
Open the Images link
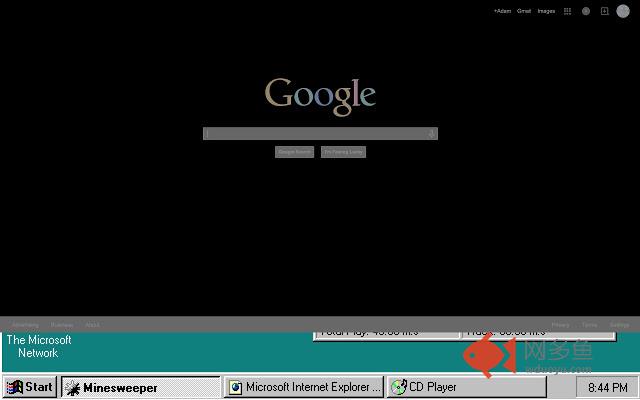tap(546, 11)
